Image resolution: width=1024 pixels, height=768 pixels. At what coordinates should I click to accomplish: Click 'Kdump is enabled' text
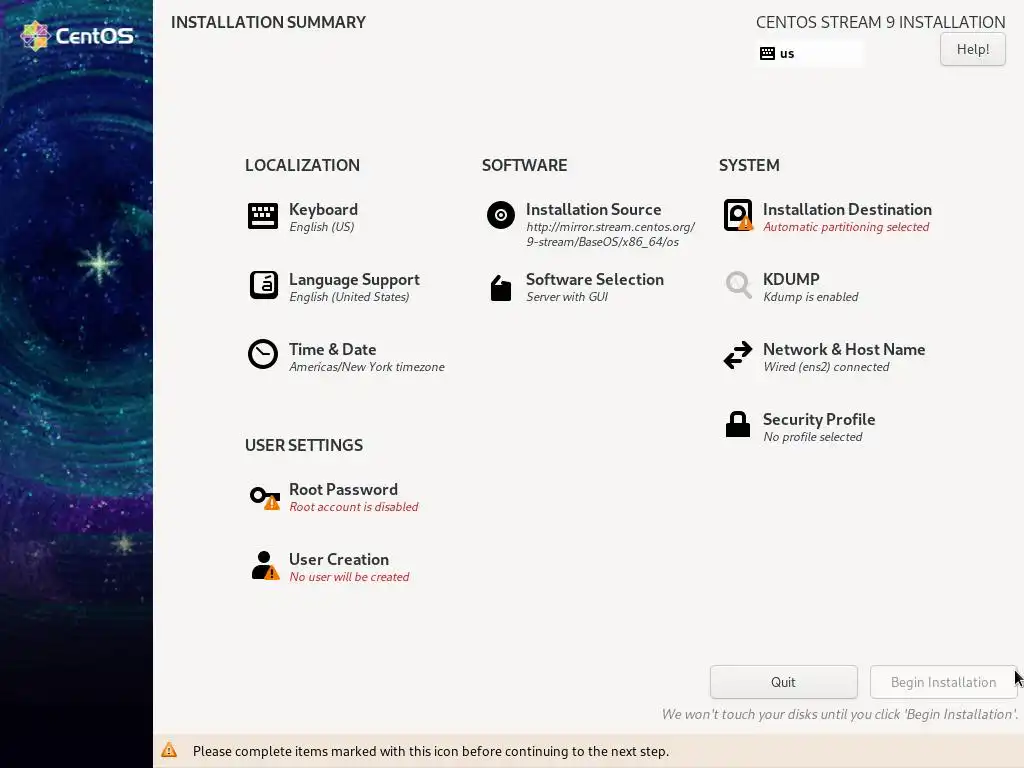click(x=810, y=296)
